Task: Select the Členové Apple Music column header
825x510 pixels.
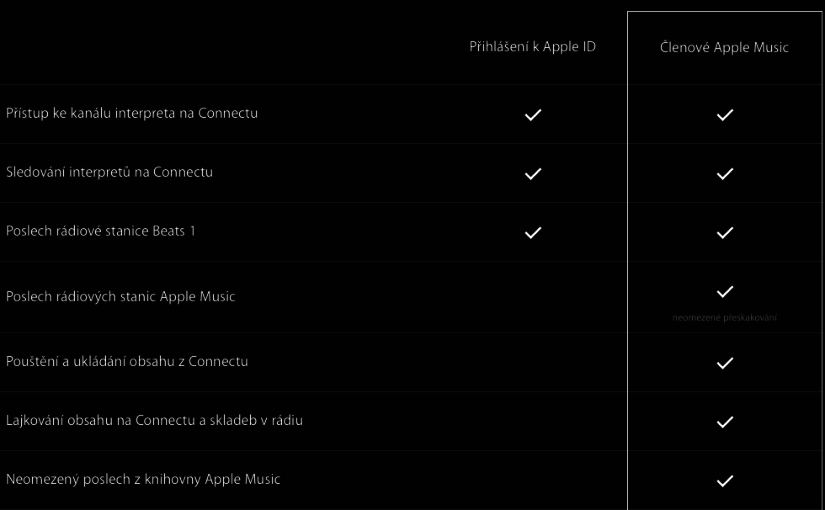Action: [726, 47]
